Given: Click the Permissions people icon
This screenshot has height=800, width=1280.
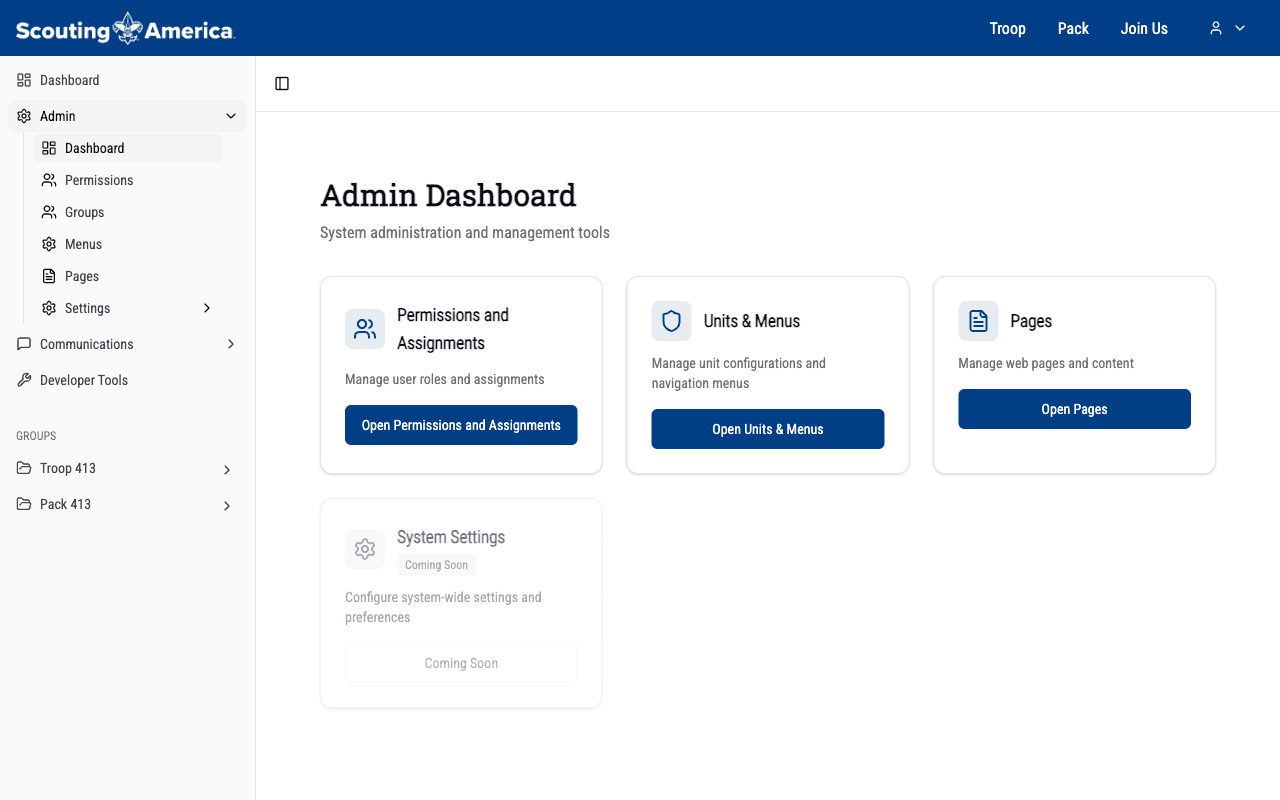Looking at the screenshot, I should coord(49,180).
